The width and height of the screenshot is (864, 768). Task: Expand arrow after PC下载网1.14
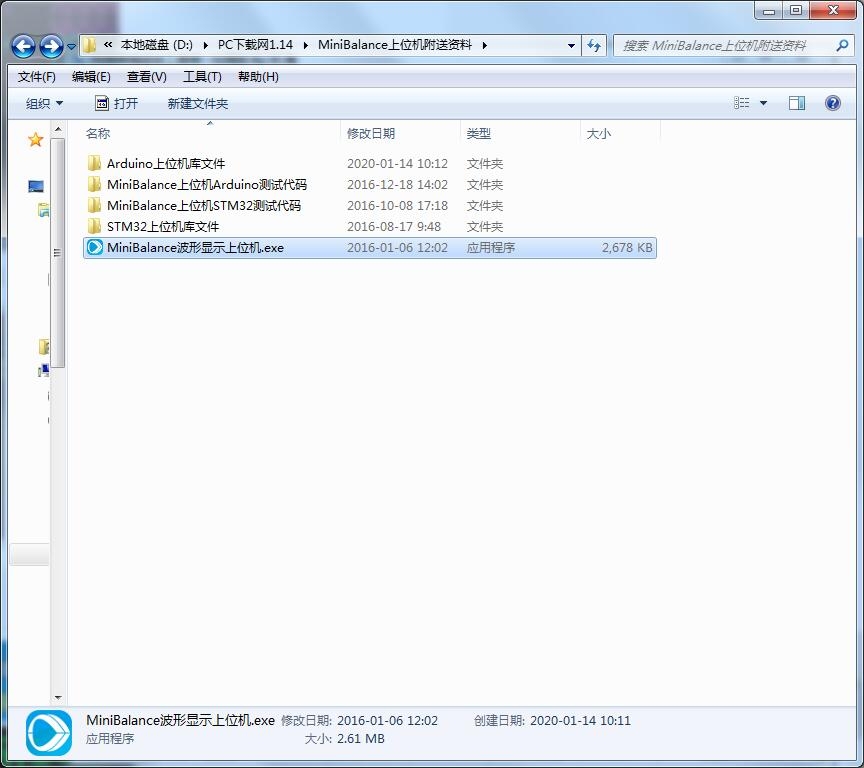[306, 45]
